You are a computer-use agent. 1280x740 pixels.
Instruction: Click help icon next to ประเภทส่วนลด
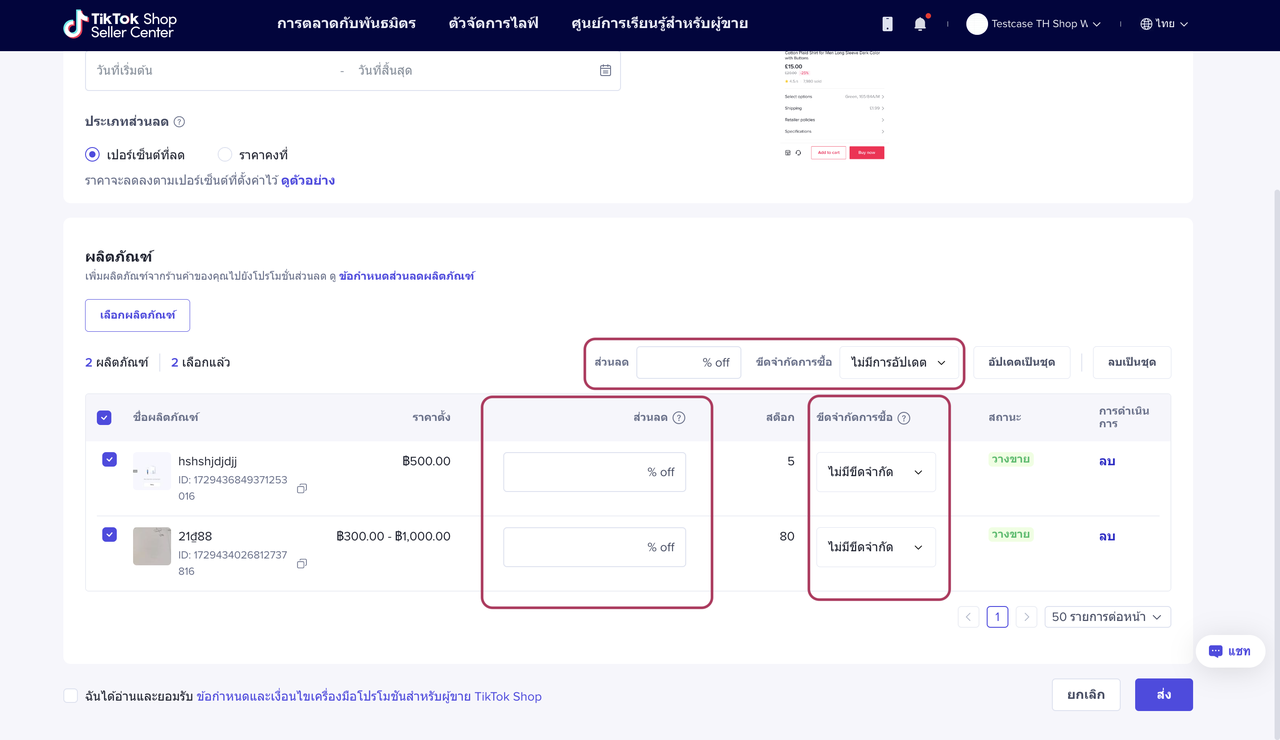point(179,122)
